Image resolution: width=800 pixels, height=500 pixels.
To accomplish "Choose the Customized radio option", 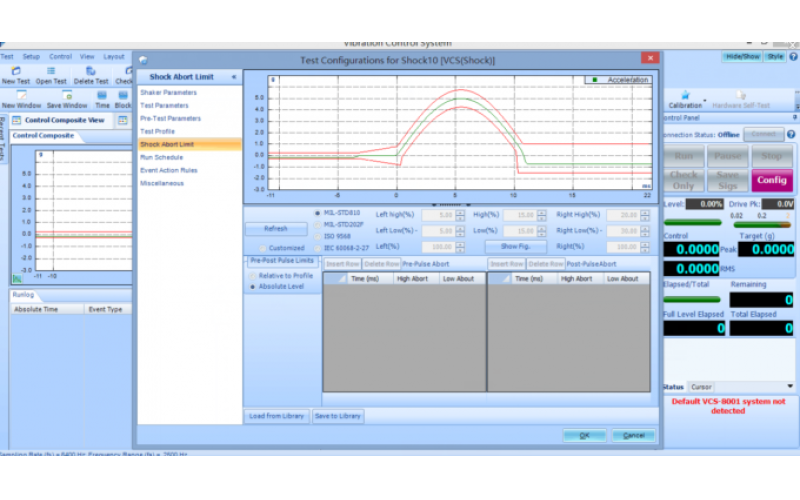I will (x=262, y=248).
